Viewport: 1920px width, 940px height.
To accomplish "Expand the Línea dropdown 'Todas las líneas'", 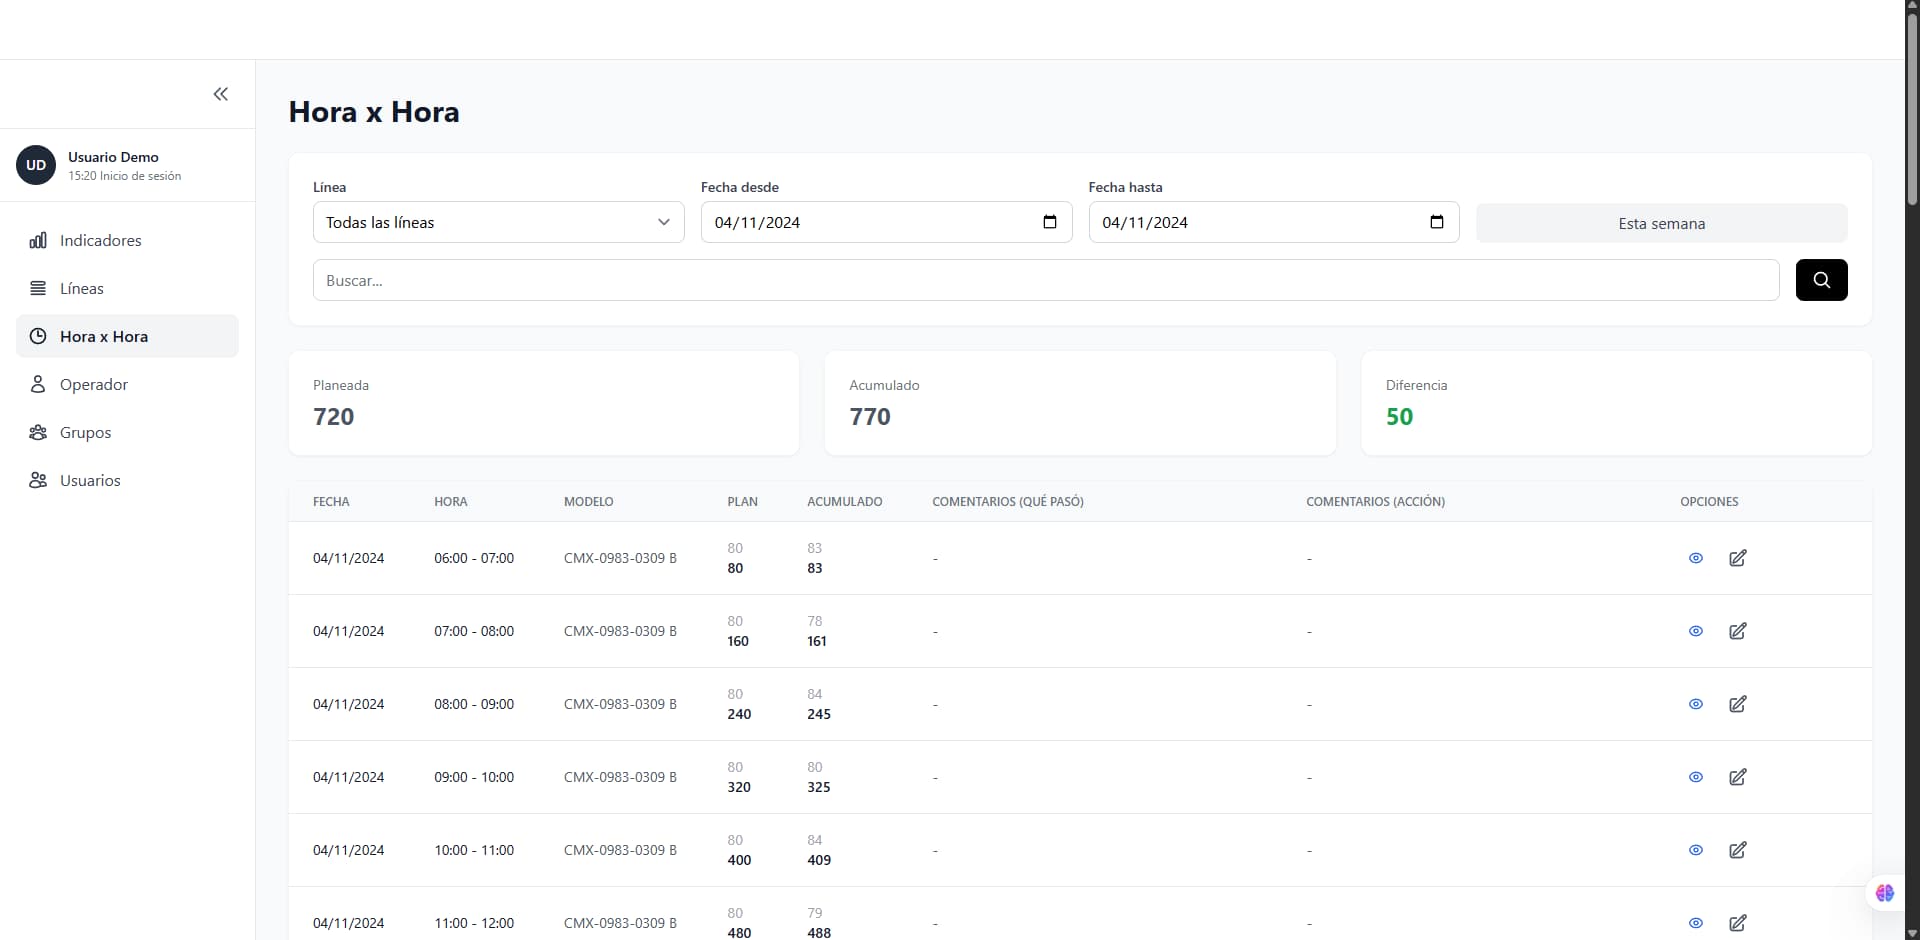I will click(x=498, y=222).
